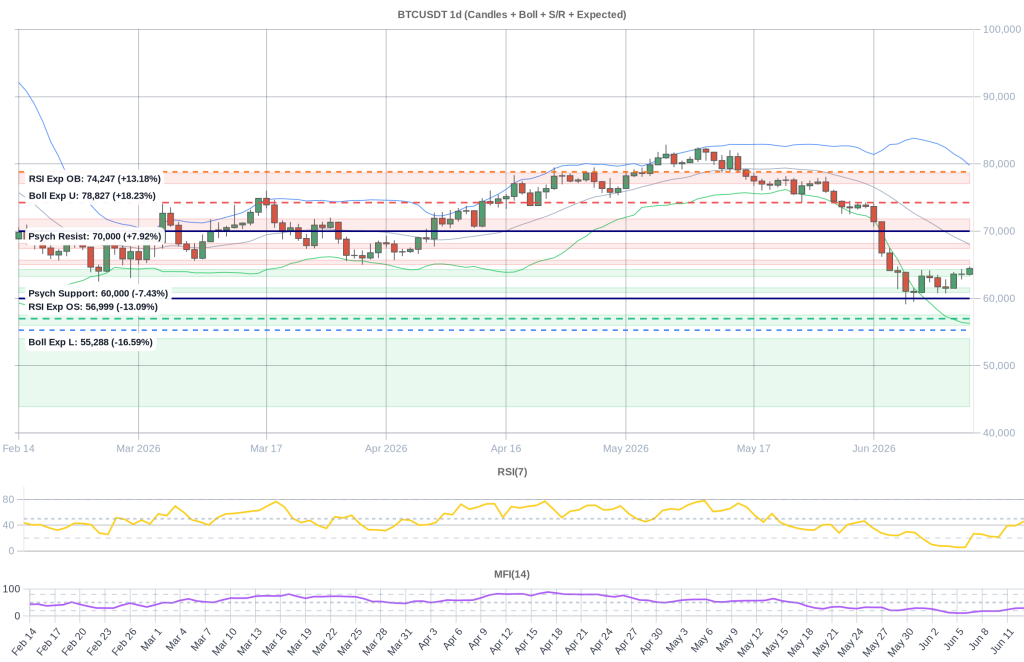This screenshot has height=662, width=1024.
Task: Select the rotated "May 15" date label
Action: (x=775, y=642)
